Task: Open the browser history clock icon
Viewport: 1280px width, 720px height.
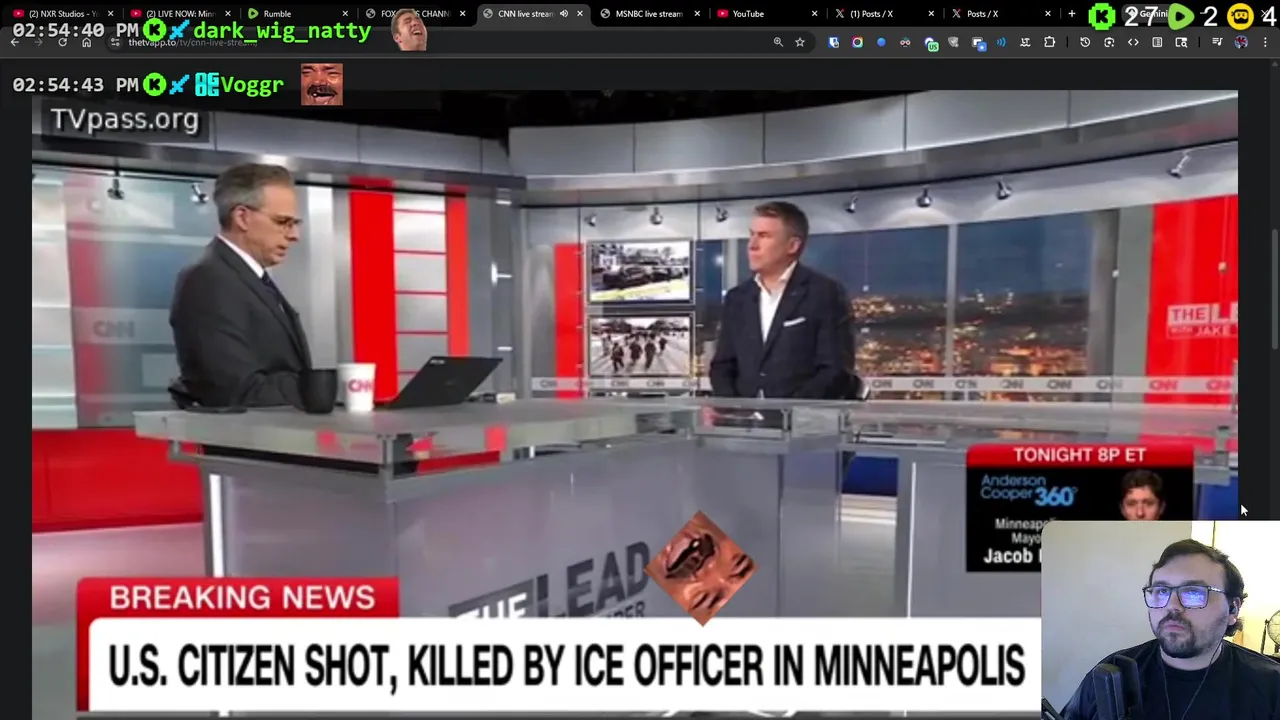Action: [x=1085, y=42]
